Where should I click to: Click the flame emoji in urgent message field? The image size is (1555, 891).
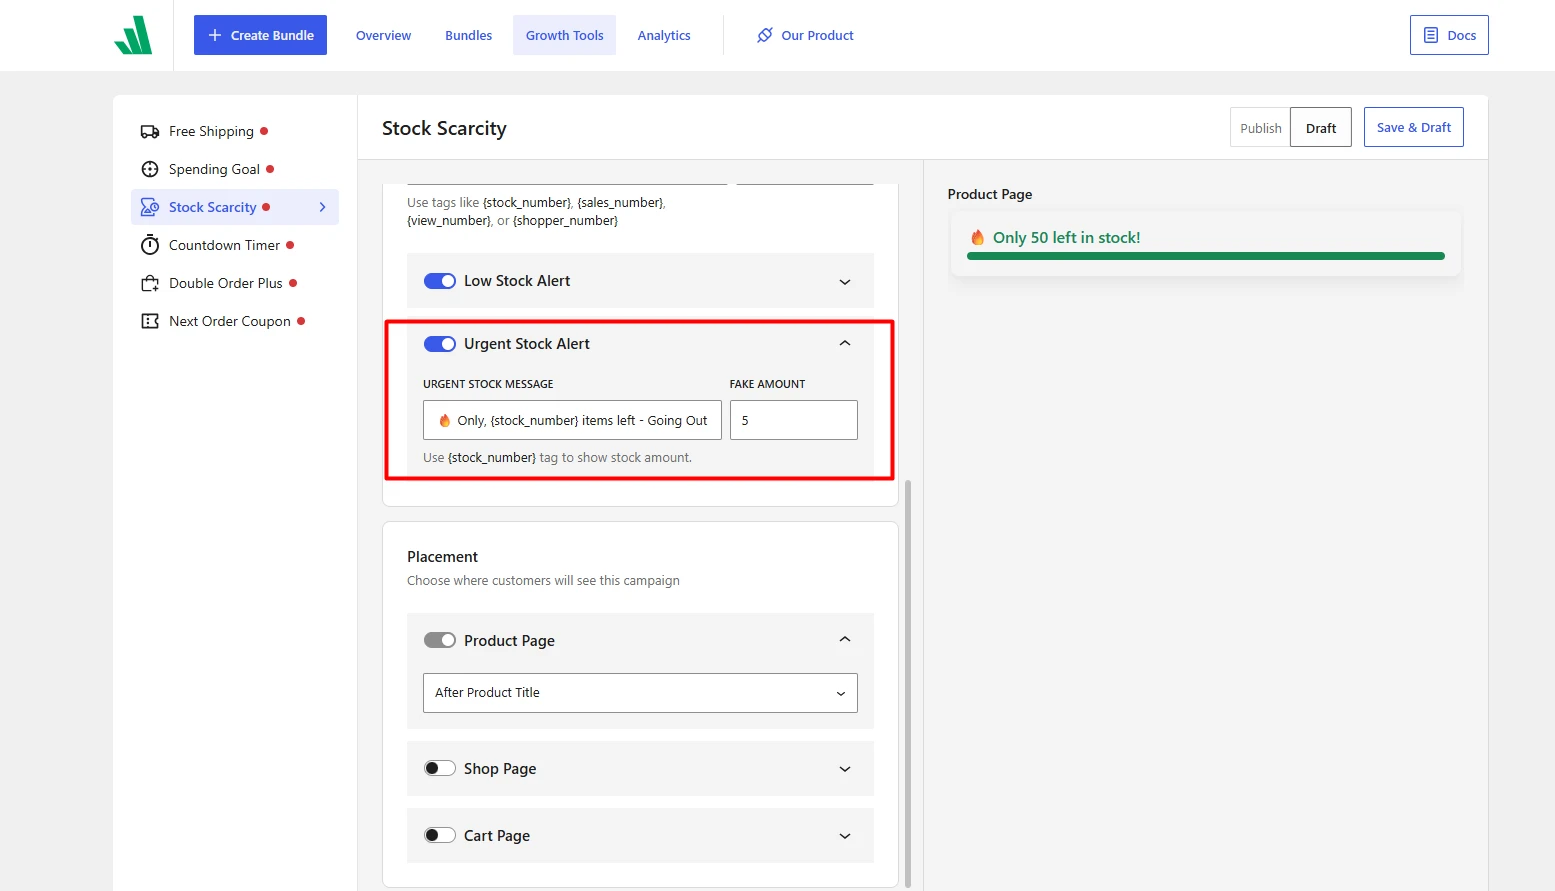coord(445,420)
